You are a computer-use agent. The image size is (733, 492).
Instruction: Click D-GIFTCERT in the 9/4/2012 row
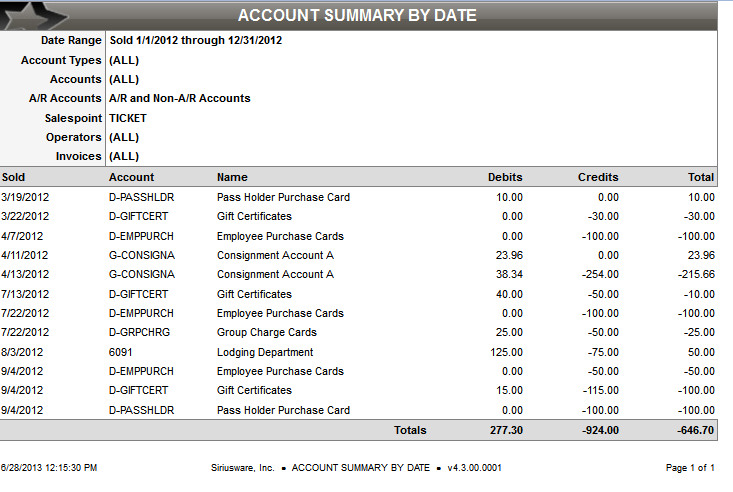click(138, 391)
